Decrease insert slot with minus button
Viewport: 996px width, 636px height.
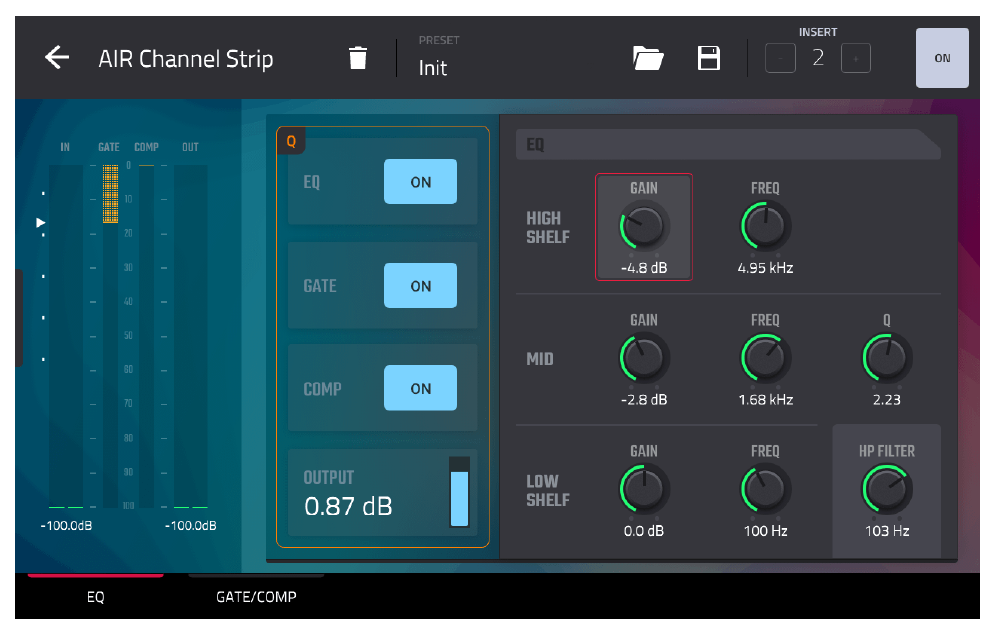780,58
